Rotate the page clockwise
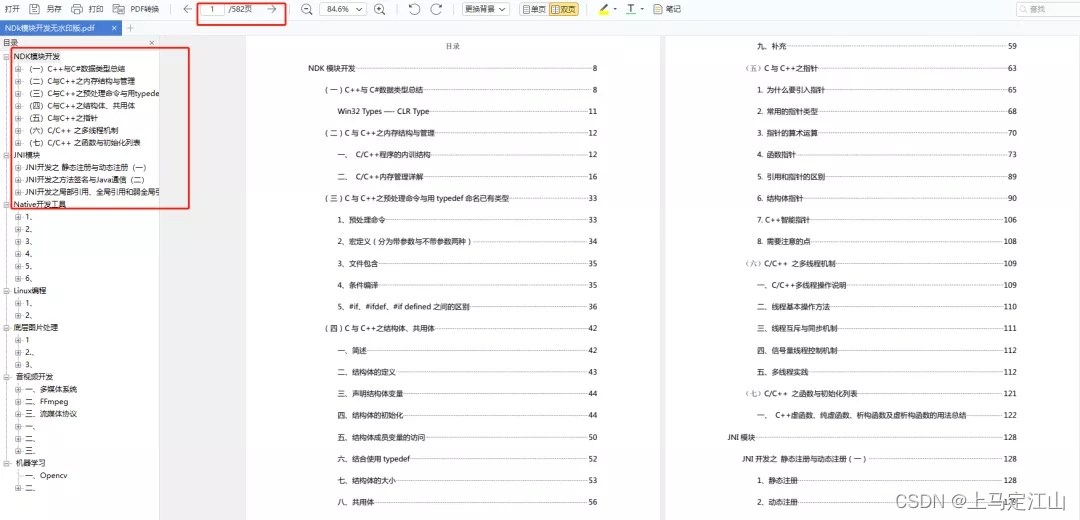 (x=436, y=9)
